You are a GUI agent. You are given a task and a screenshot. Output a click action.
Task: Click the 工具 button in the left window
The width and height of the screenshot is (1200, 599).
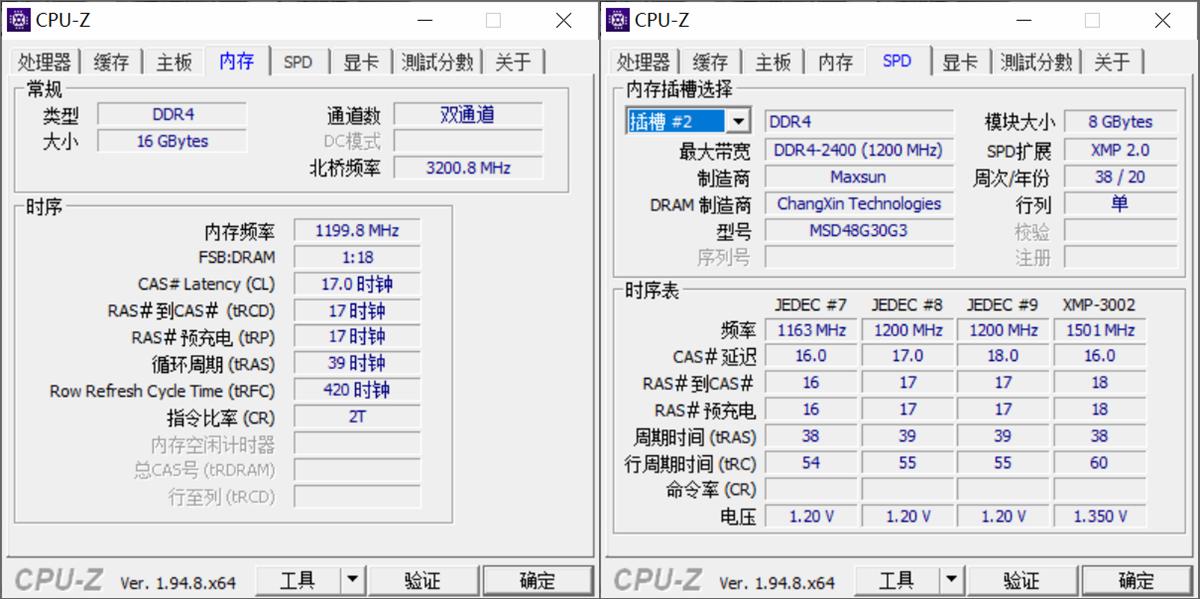click(x=298, y=580)
